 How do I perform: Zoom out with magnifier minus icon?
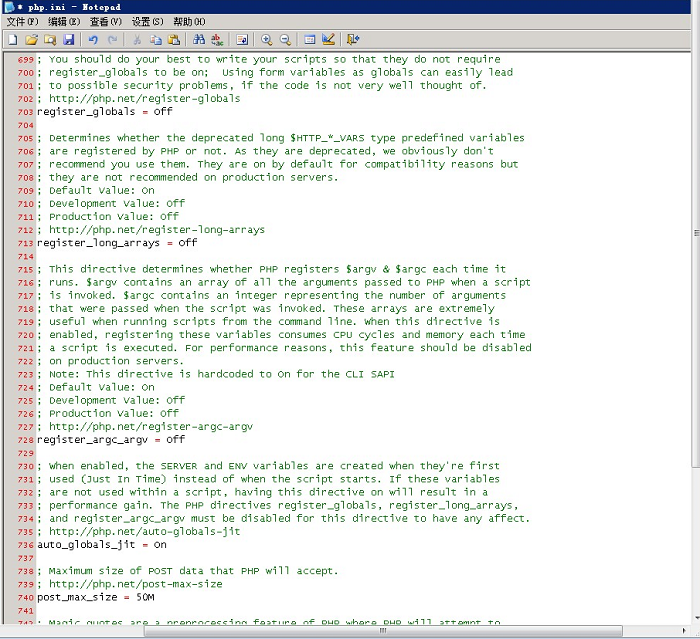tap(285, 40)
